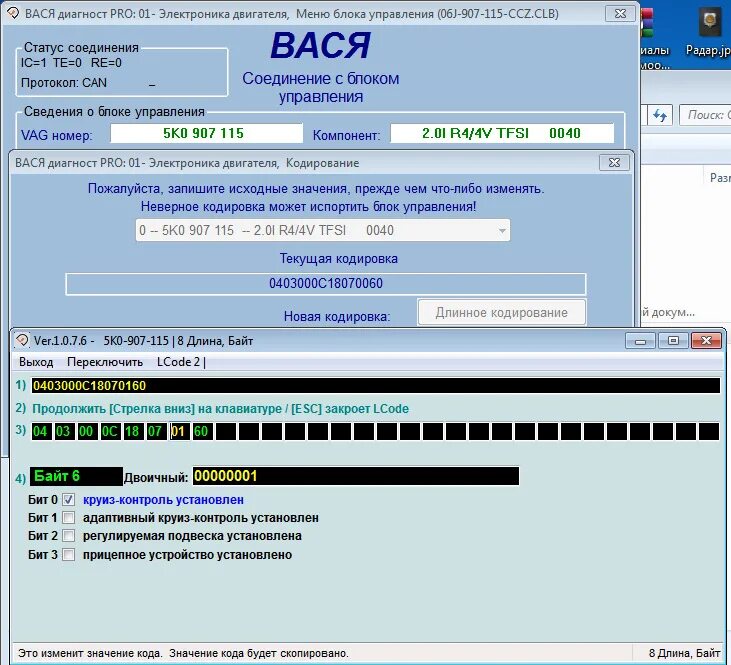Select byte 0C in the byte row
Viewport: 731px width, 665px height.
pos(110,431)
